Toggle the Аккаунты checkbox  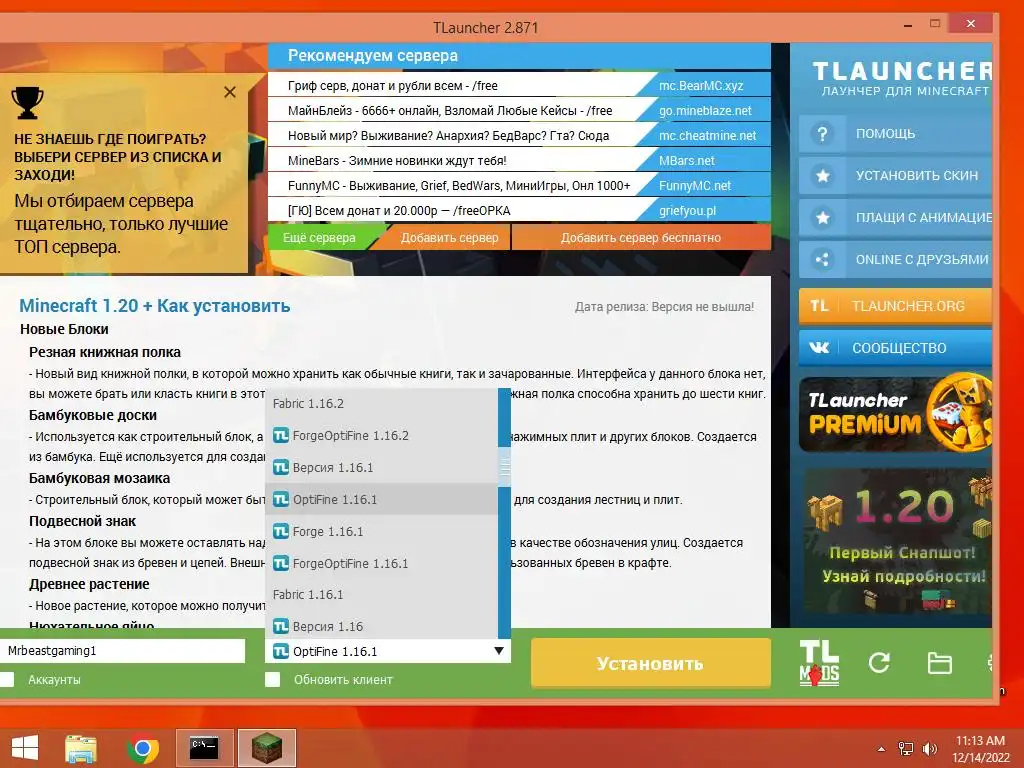coord(7,680)
